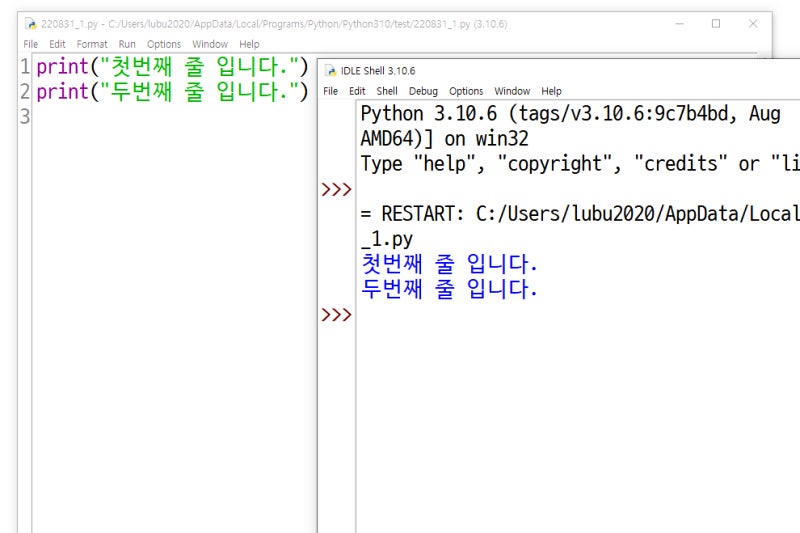Screen dimensions: 800x533
Task: Click code line 2 print statement
Action: pyautogui.click(x=172, y=92)
